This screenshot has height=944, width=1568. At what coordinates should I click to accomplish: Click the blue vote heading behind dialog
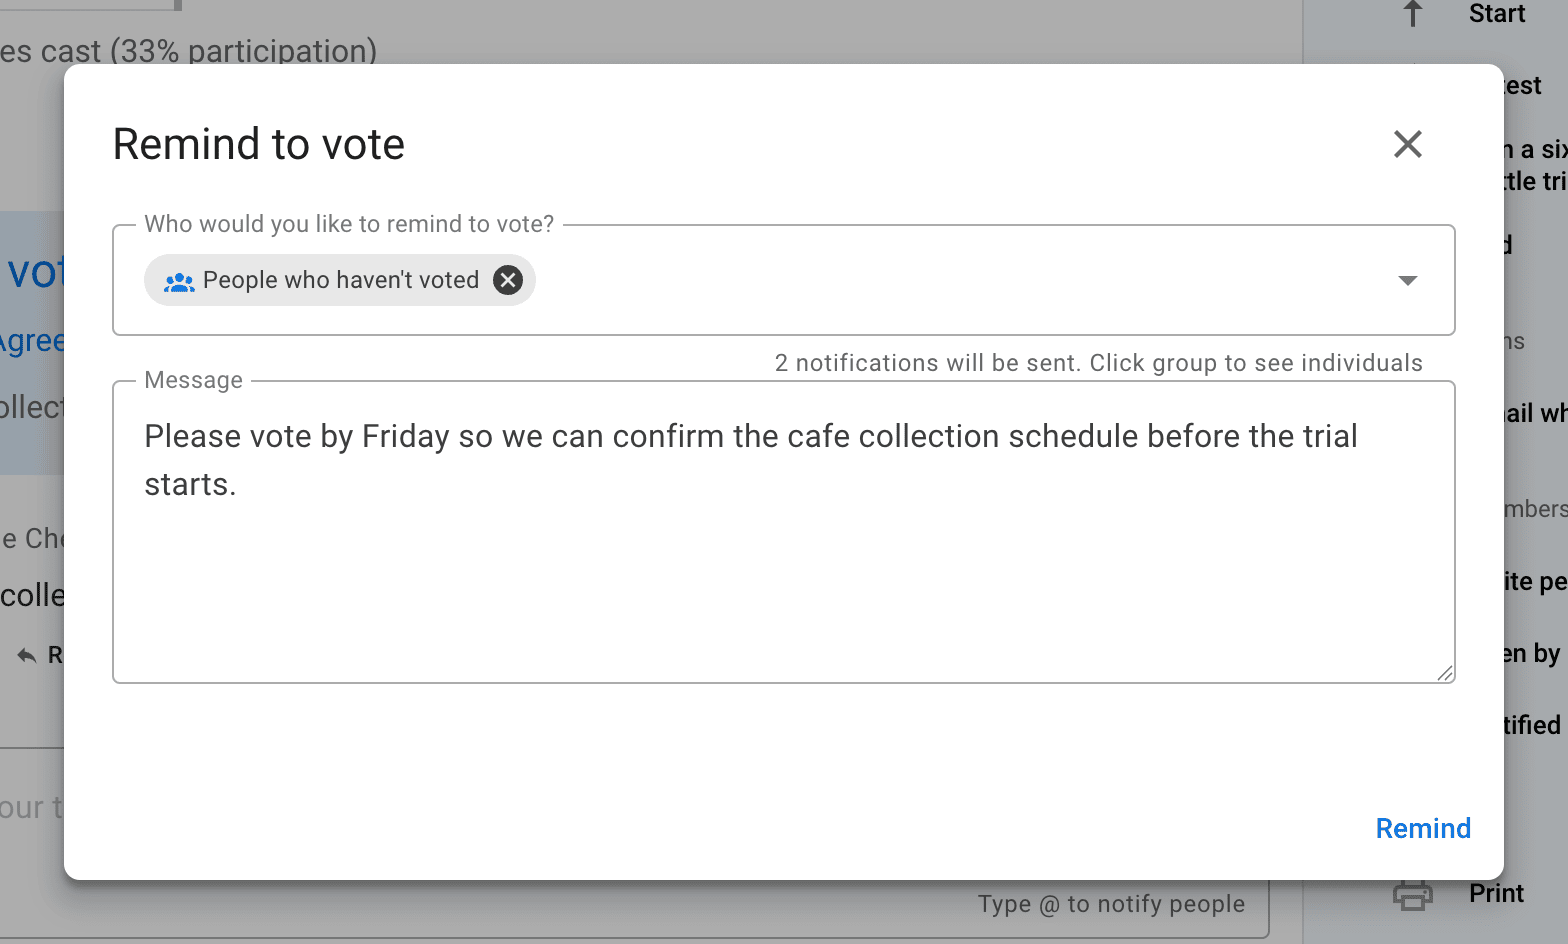tap(35, 272)
